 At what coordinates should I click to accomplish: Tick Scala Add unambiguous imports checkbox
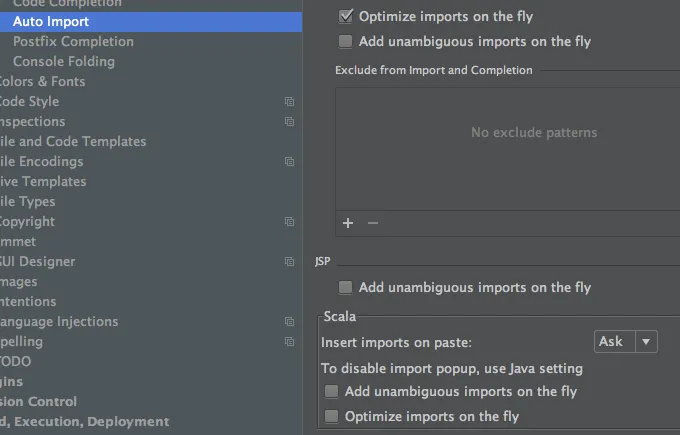[332, 392]
